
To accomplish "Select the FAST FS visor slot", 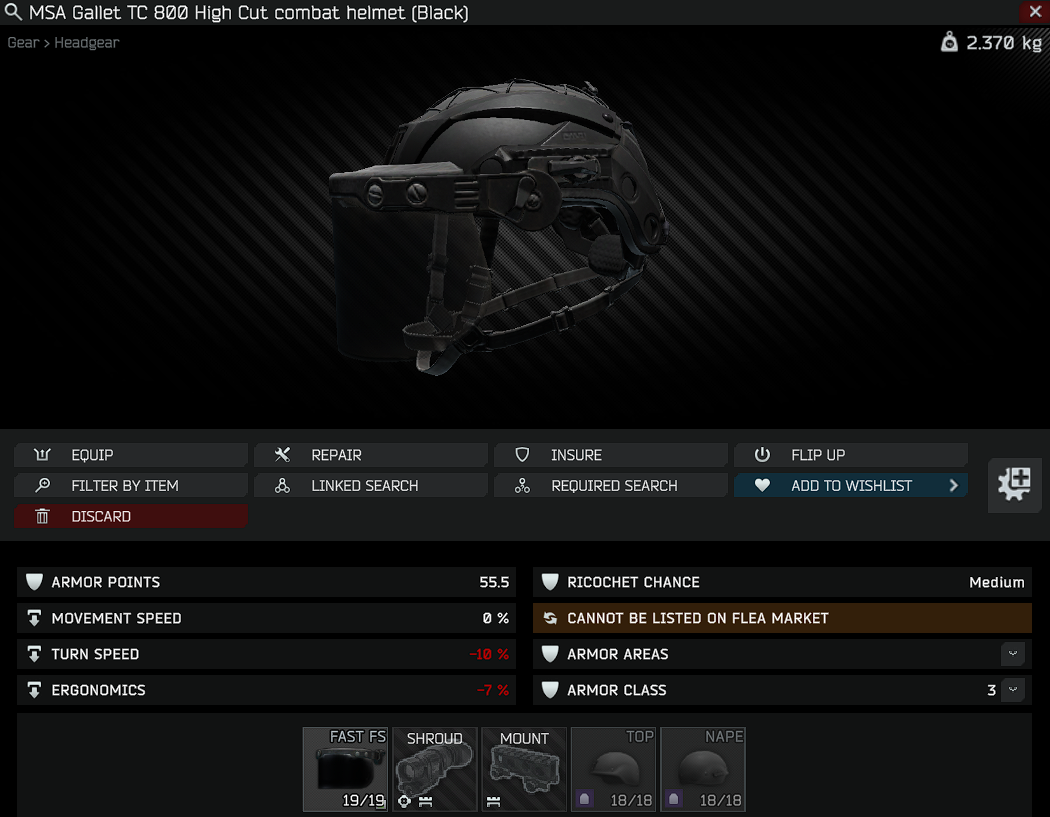I will click(x=346, y=769).
